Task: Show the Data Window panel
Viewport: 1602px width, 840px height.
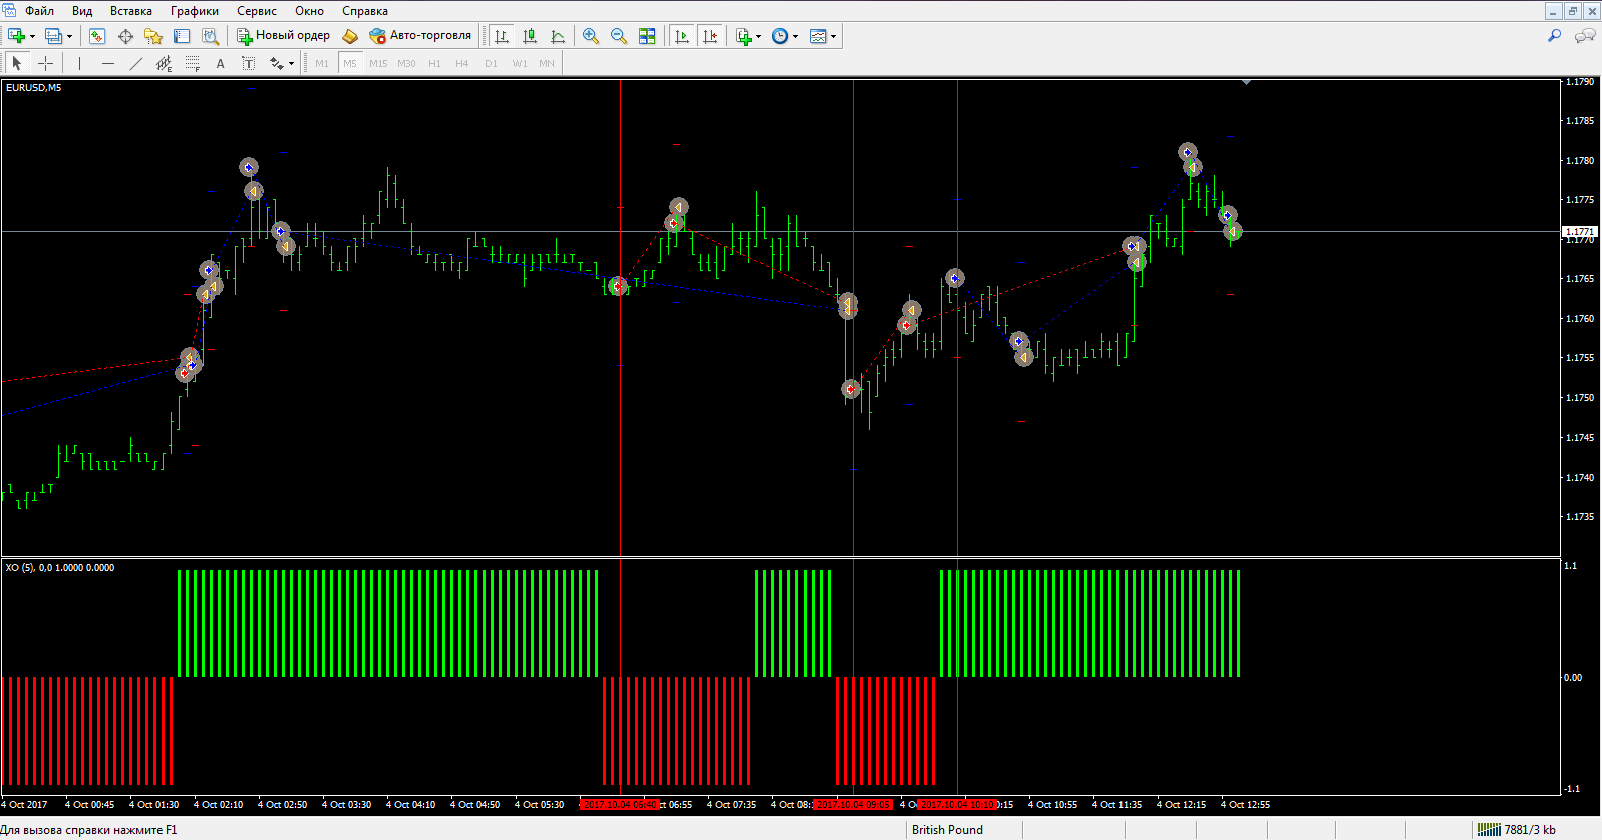Action: coord(125,36)
